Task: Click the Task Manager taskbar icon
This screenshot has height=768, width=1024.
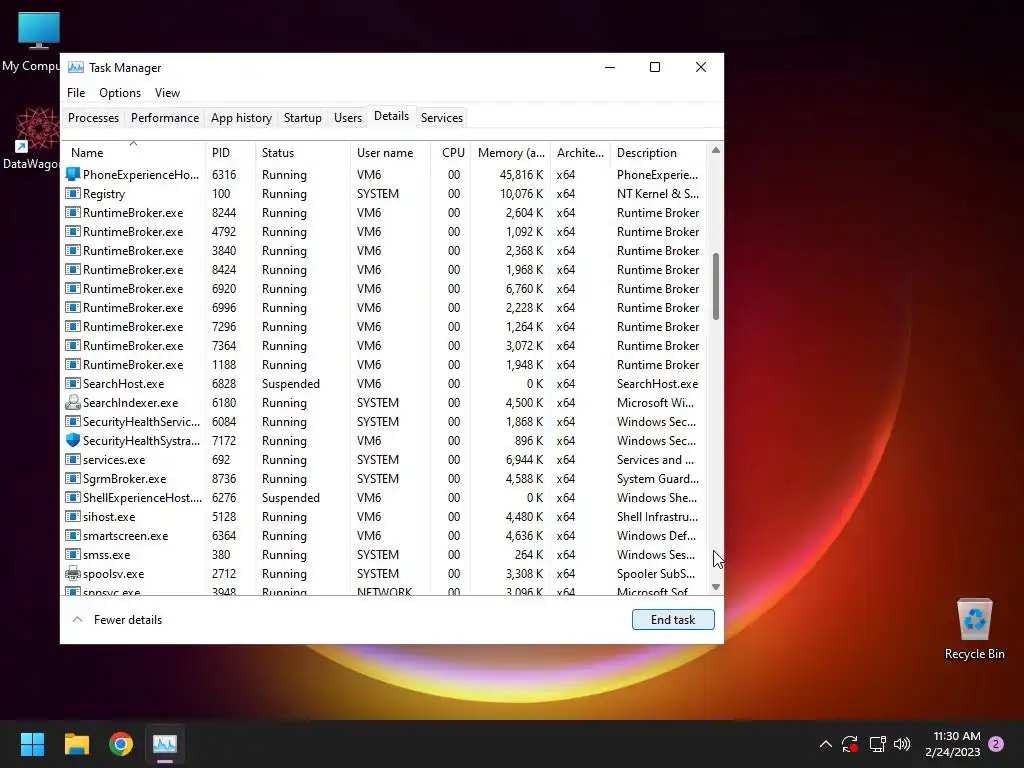Action: click(x=165, y=744)
